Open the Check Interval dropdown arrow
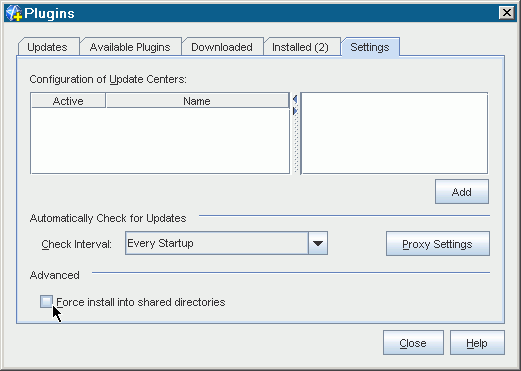Viewport: 521px width, 371px height. pos(318,243)
